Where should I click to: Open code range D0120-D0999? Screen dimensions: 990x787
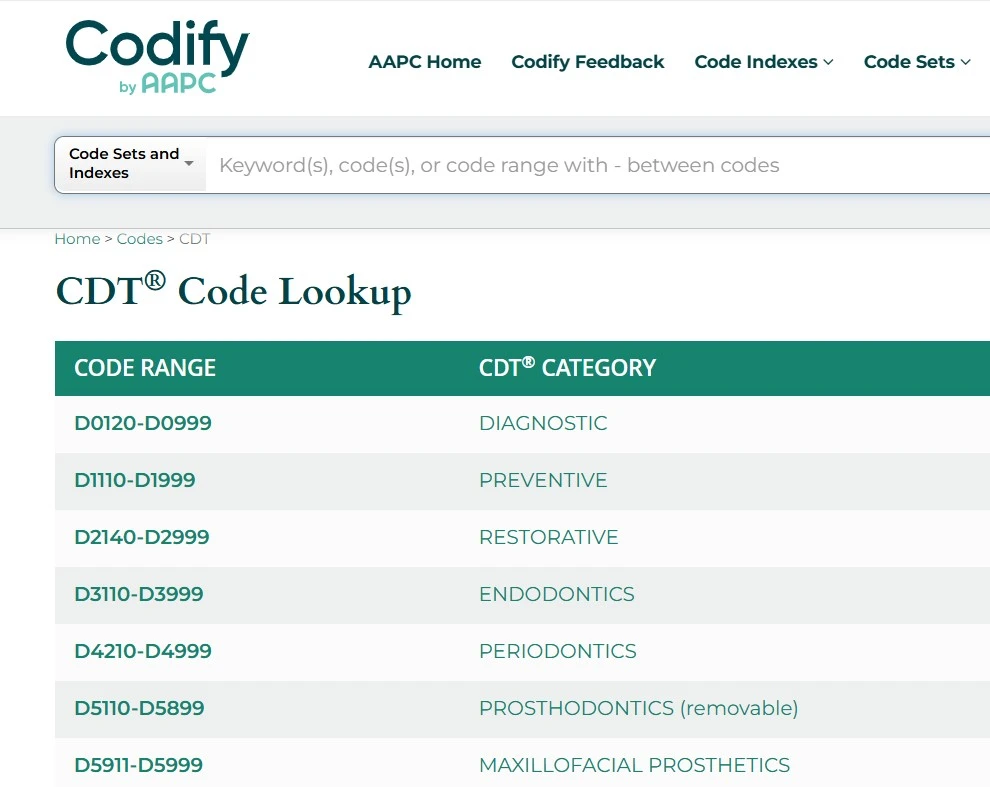click(x=143, y=423)
